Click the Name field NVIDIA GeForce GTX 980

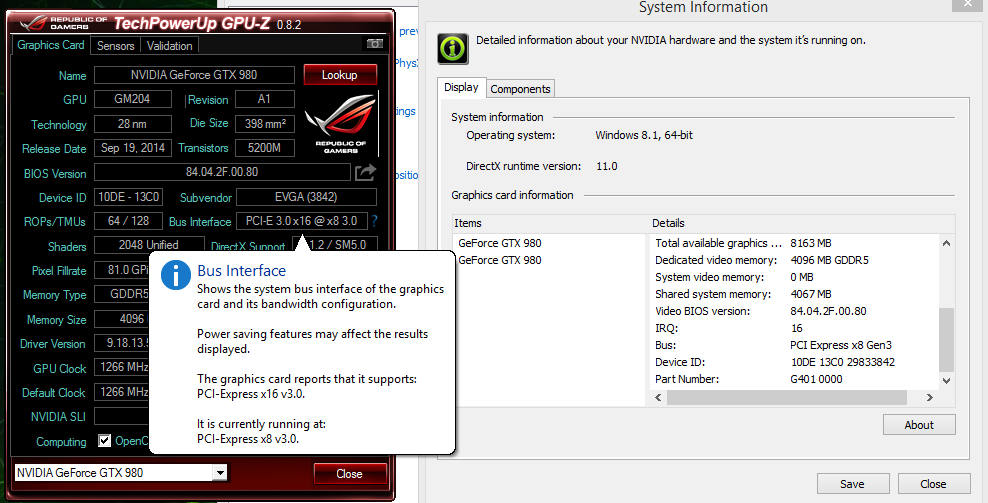point(194,74)
